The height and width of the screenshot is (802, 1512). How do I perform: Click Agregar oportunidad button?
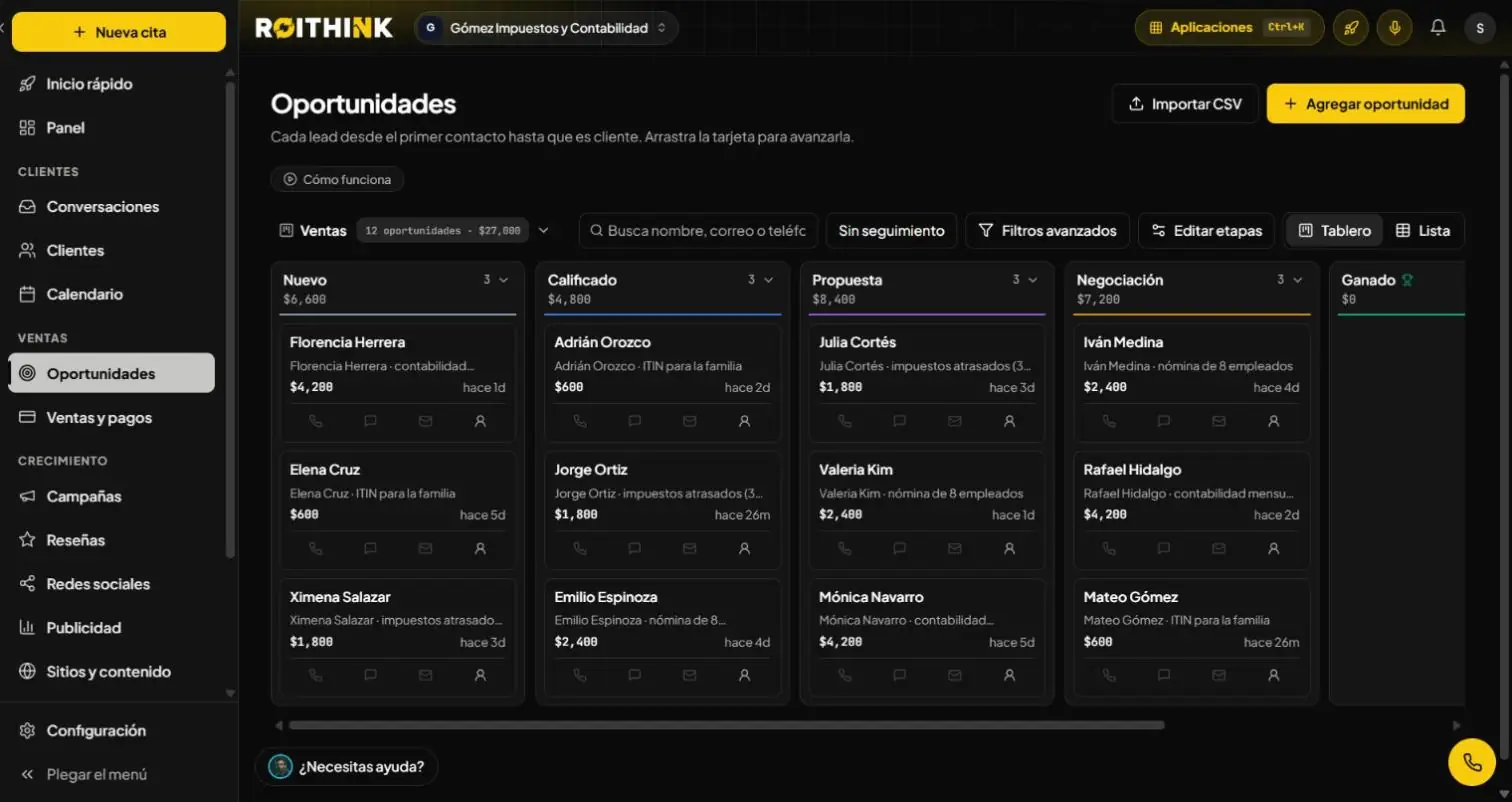(x=1366, y=104)
